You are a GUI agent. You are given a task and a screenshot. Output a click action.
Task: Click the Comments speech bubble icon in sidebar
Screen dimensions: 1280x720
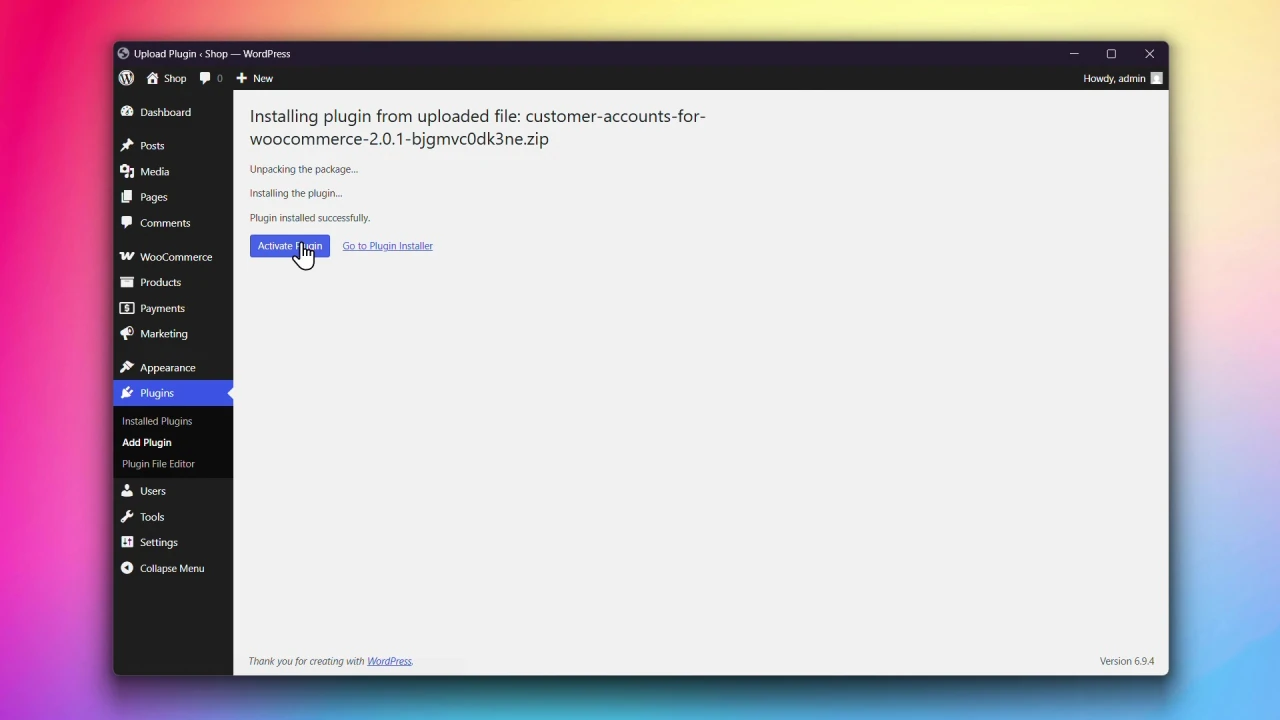127,223
